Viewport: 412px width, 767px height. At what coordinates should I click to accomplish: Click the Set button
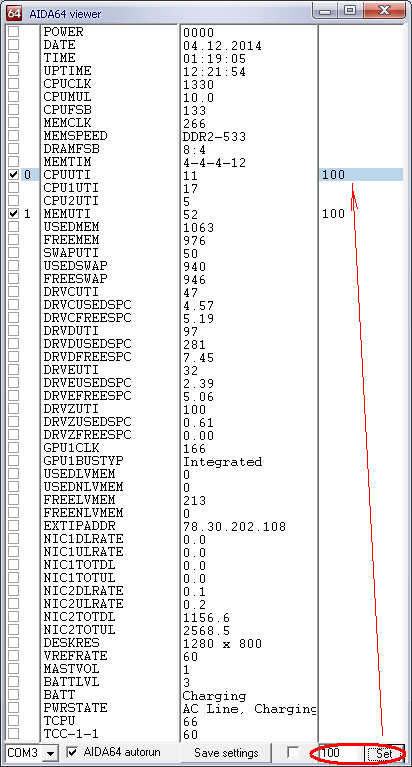coord(384,753)
